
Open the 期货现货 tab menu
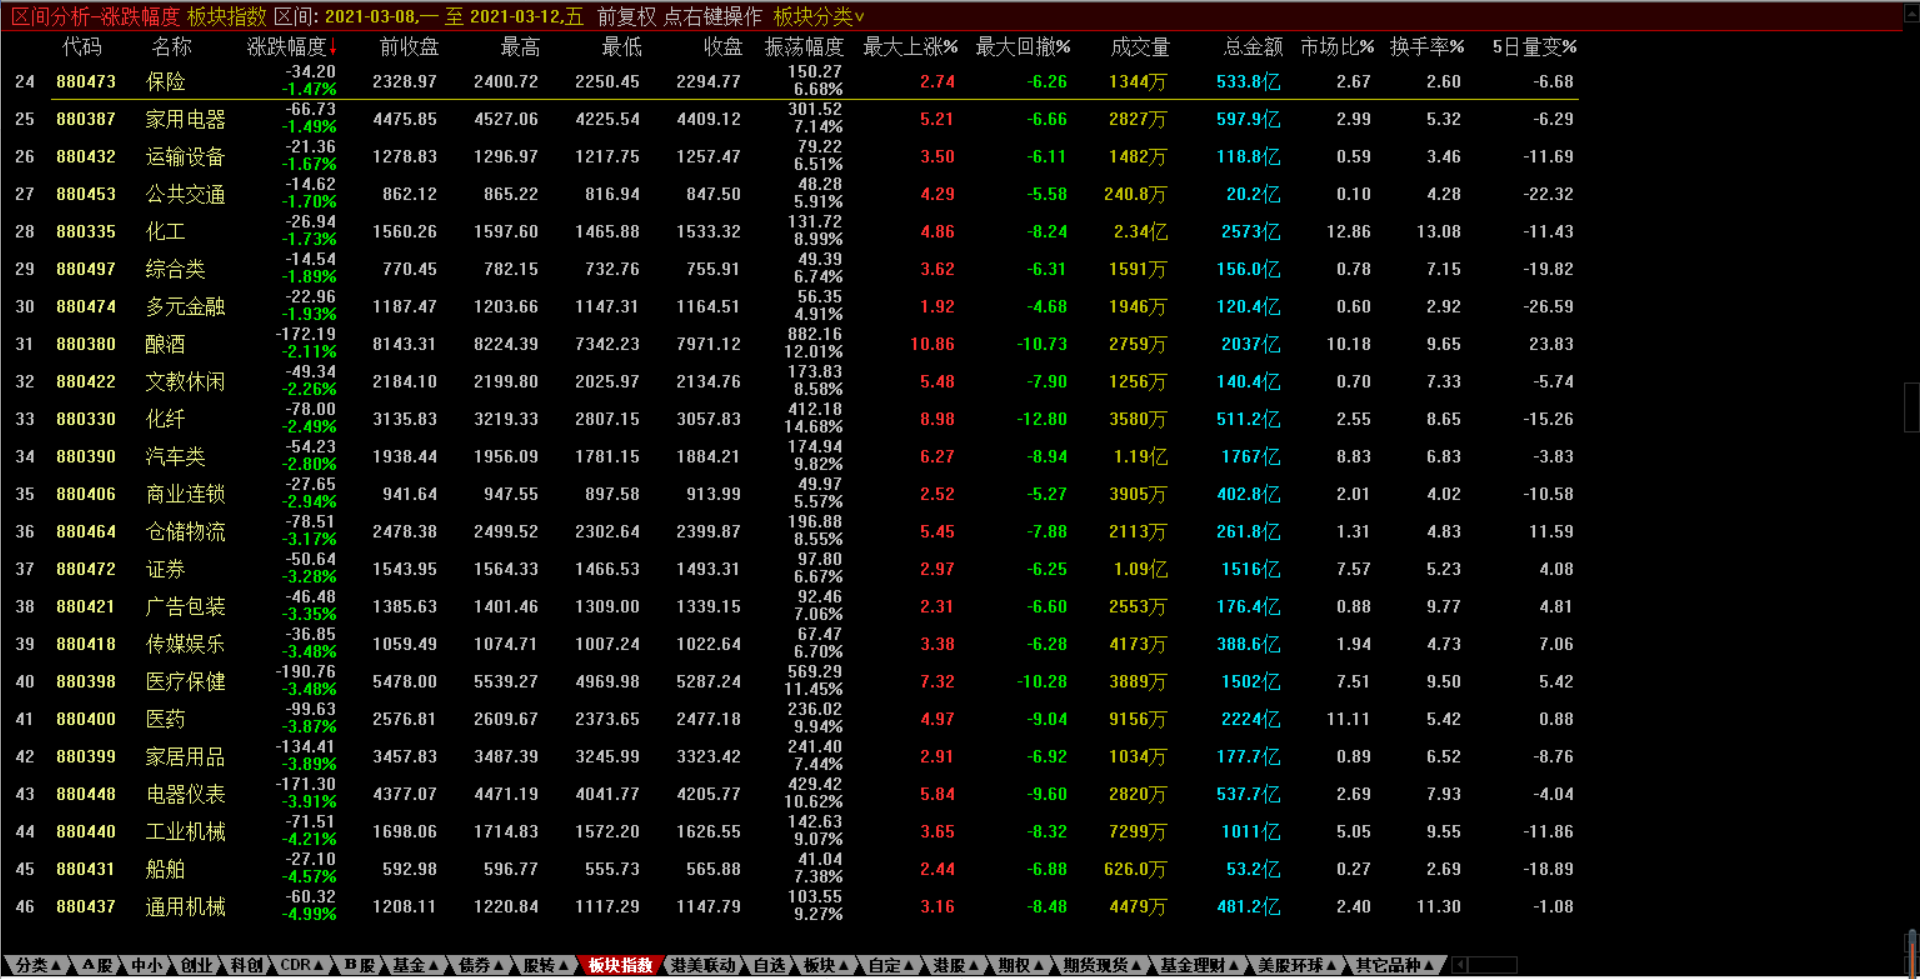(1102, 965)
